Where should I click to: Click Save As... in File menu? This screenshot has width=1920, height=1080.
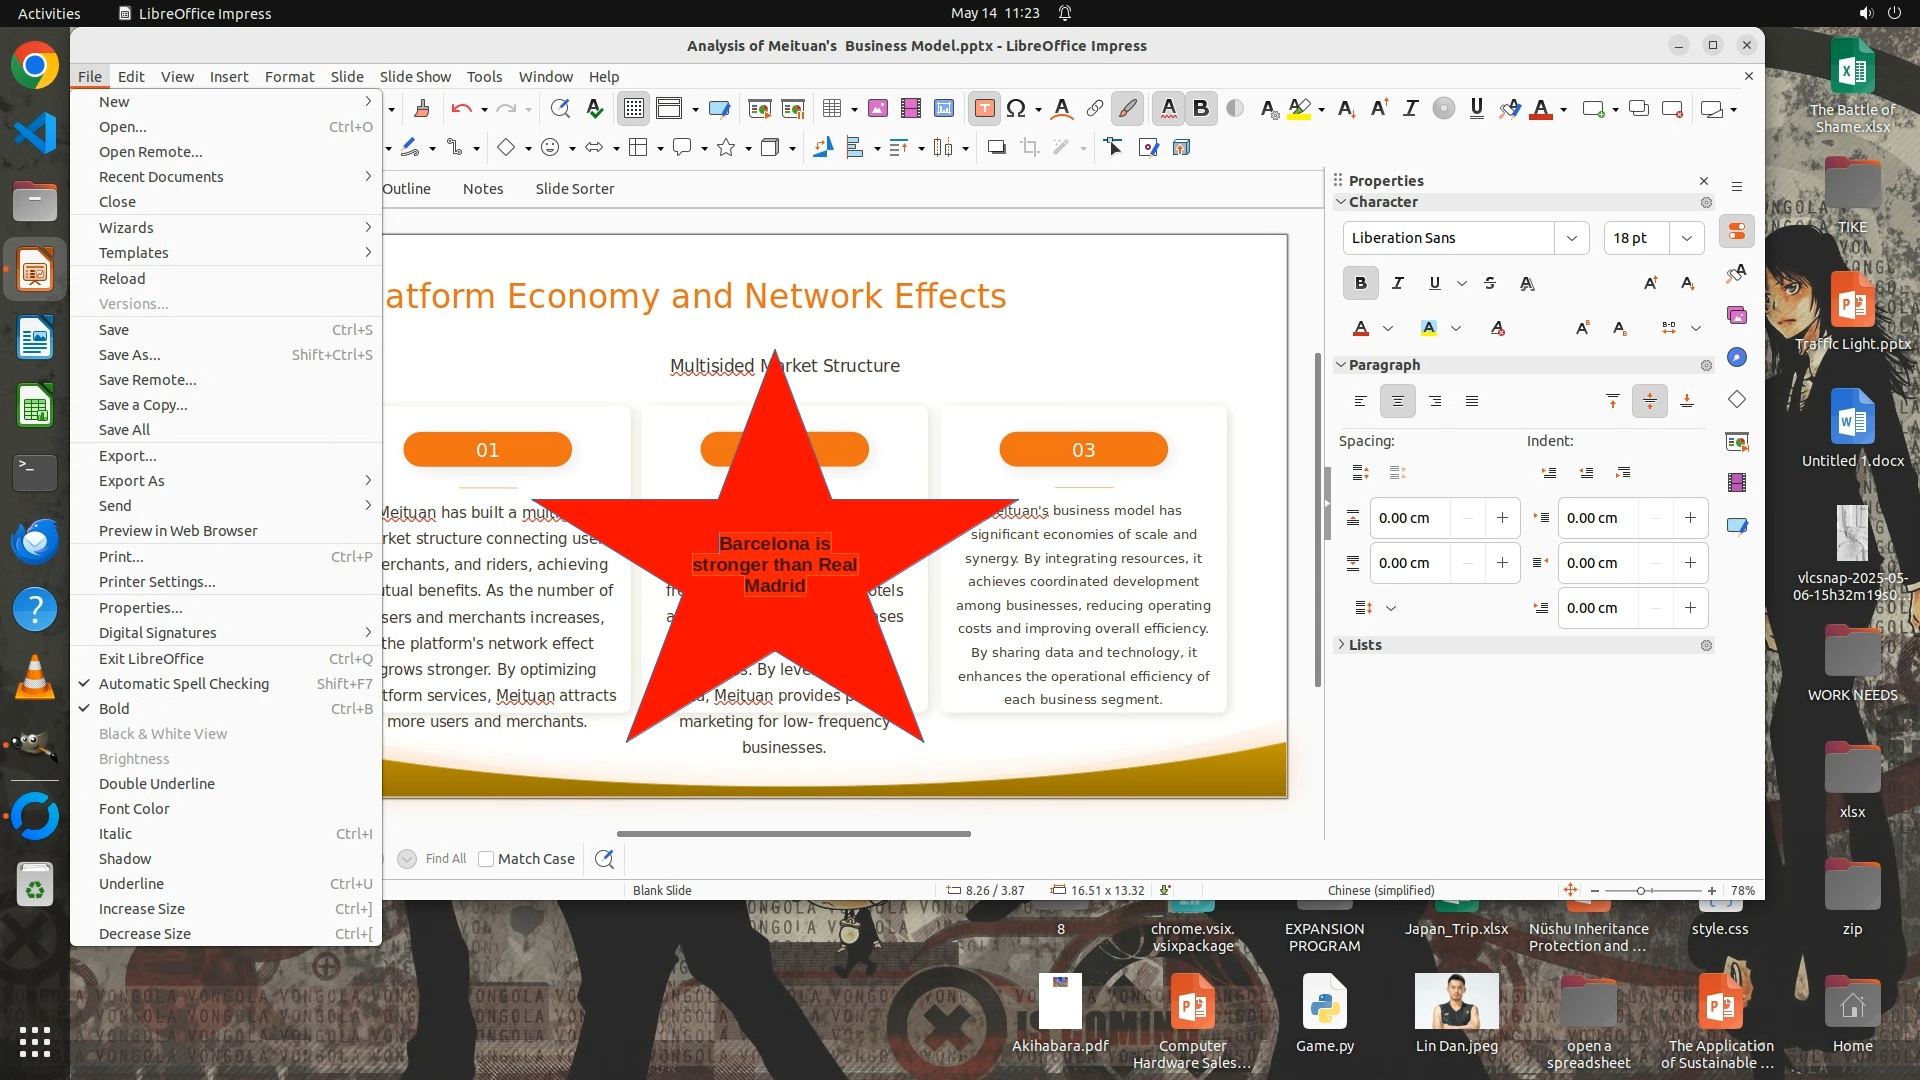click(129, 355)
